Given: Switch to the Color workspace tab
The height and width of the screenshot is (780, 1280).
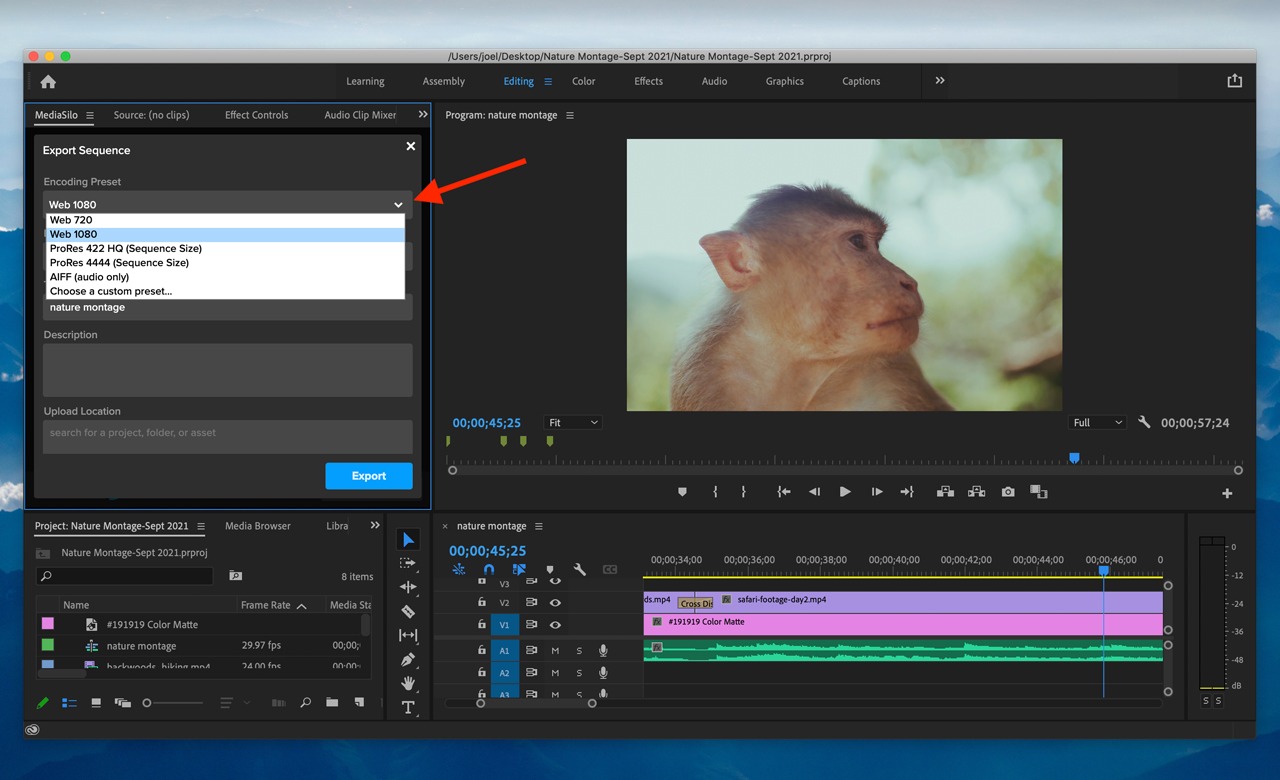Looking at the screenshot, I should pos(583,81).
